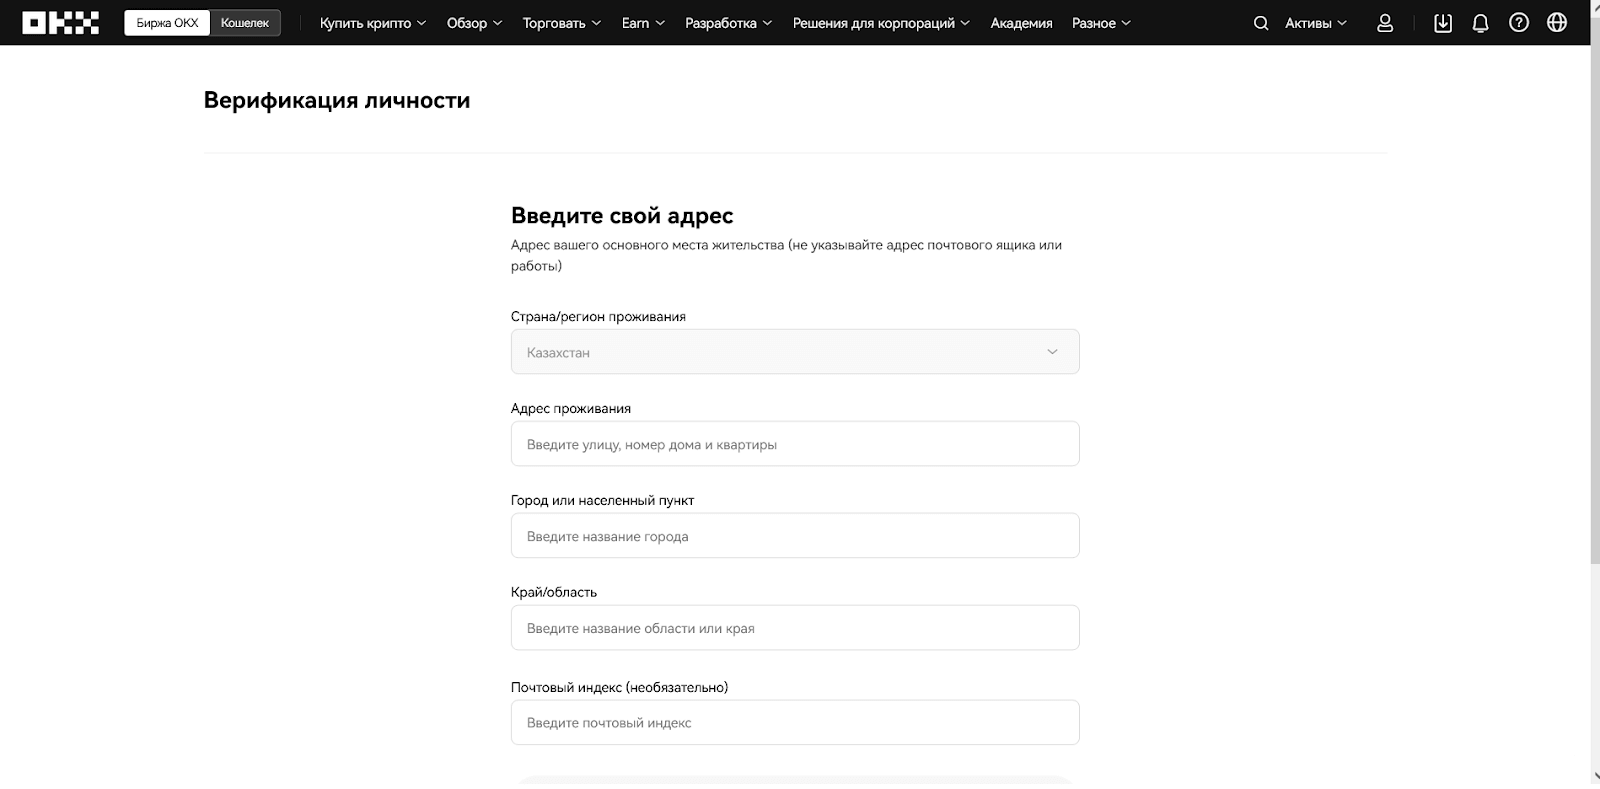Expand the Купить крипто menu

372,23
